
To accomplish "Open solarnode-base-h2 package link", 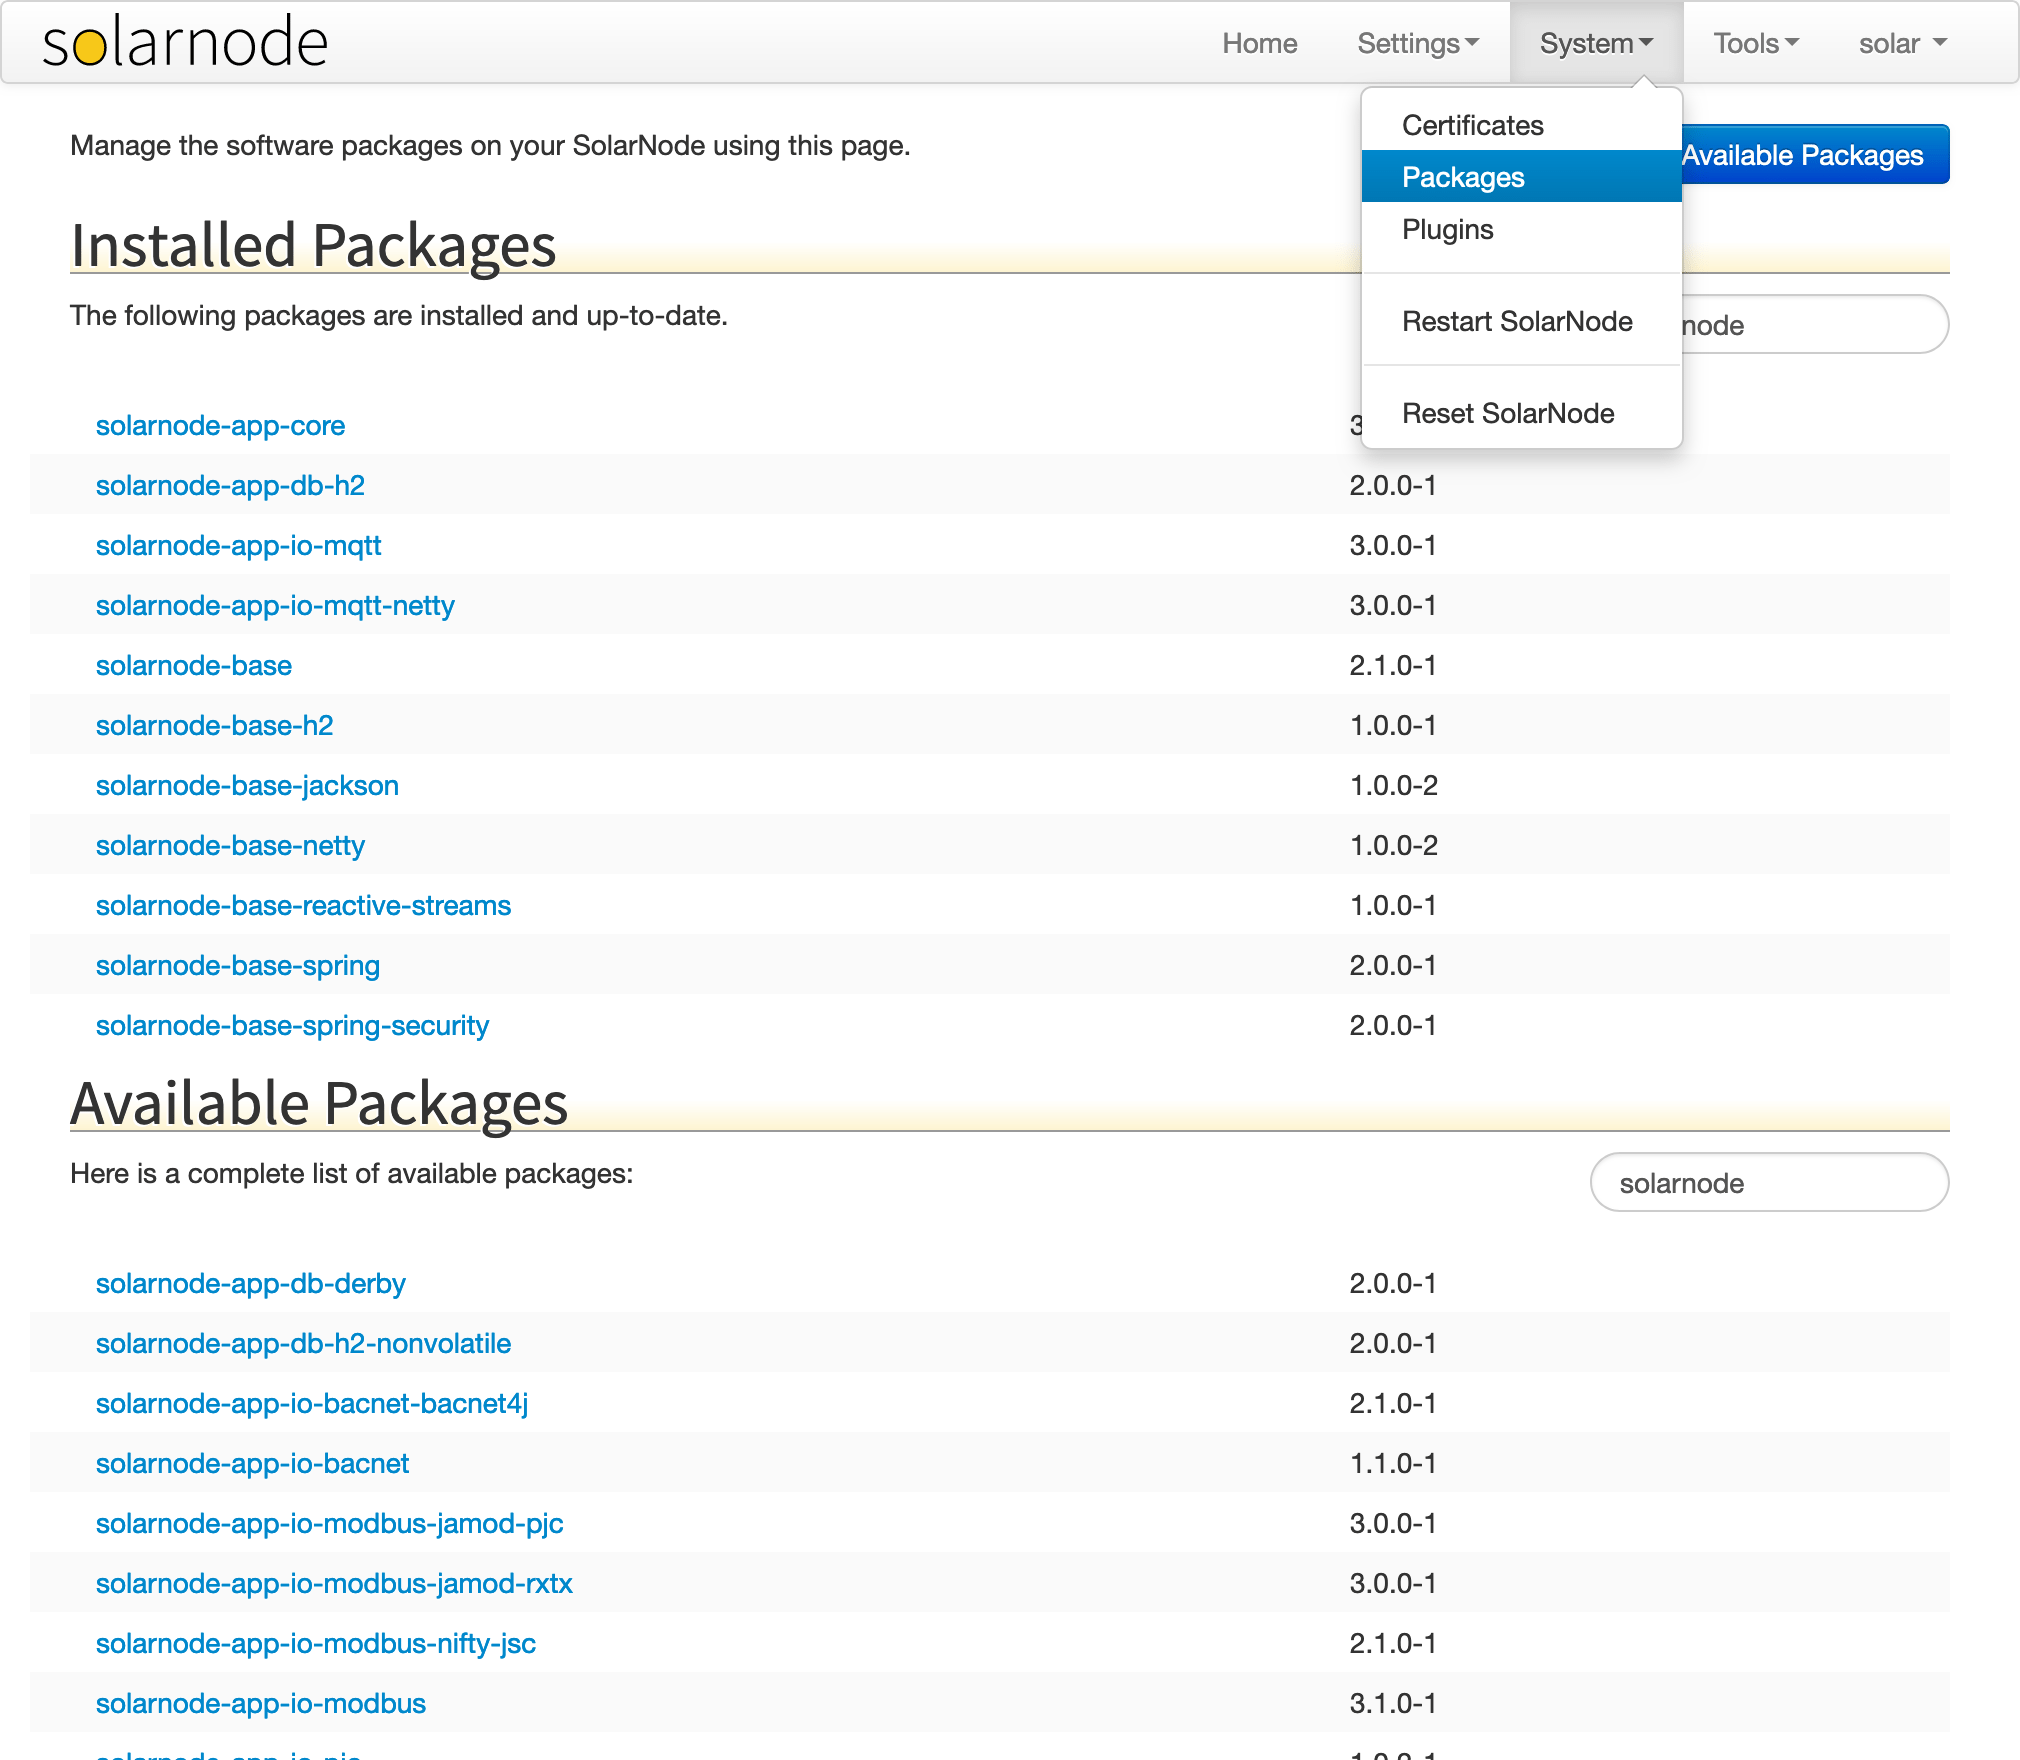I will [x=214, y=726].
